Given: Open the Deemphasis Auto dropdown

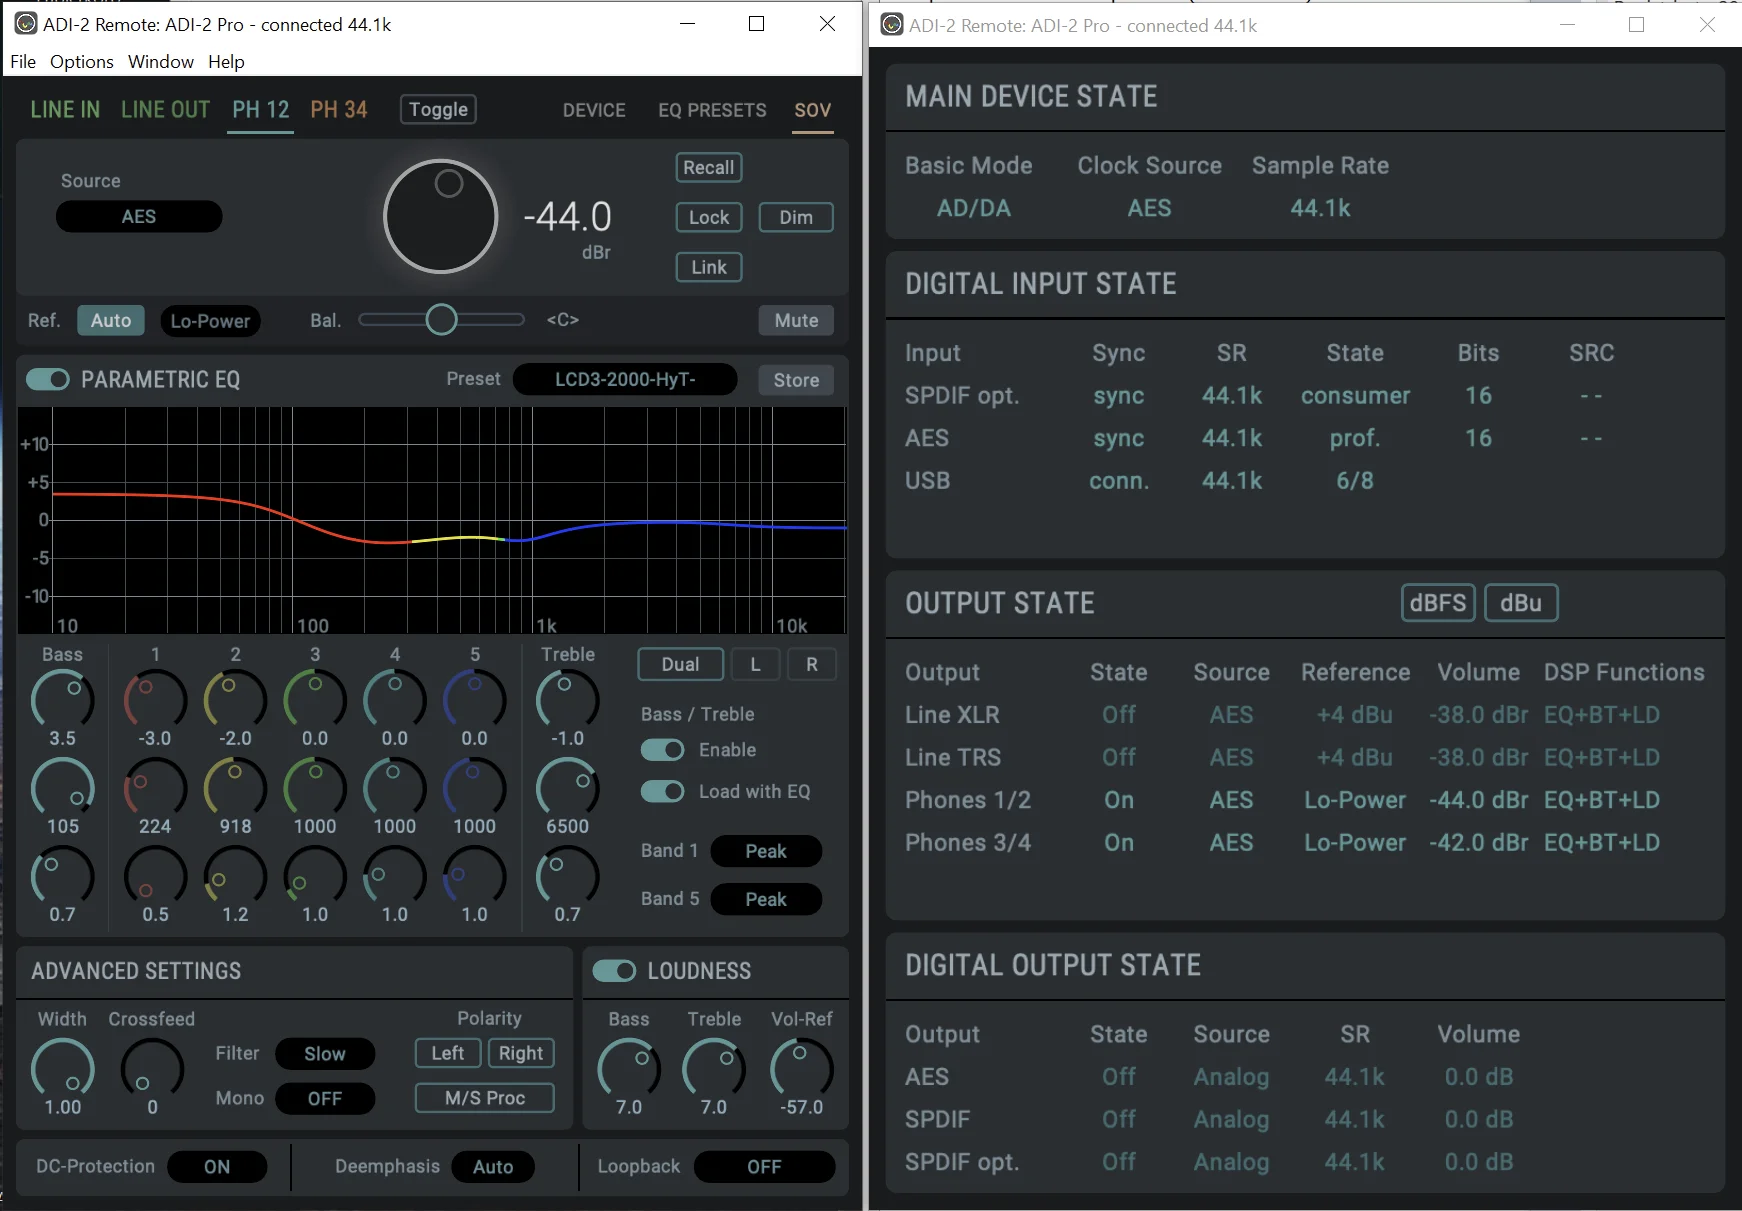Looking at the screenshot, I should (x=493, y=1167).
